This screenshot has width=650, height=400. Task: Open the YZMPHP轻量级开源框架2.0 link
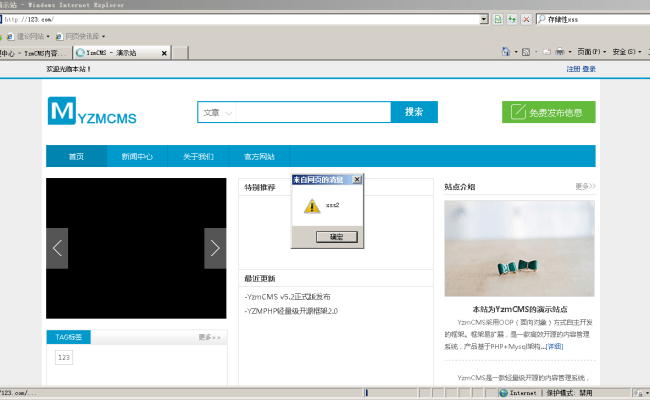point(291,311)
